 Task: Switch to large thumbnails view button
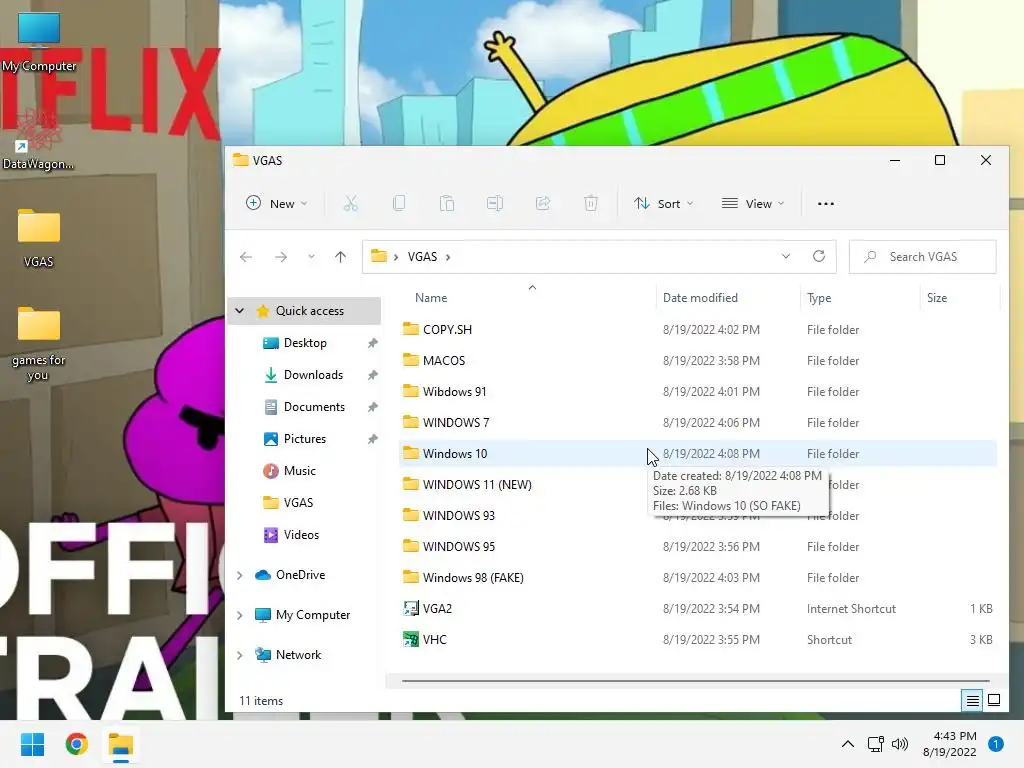(x=994, y=701)
